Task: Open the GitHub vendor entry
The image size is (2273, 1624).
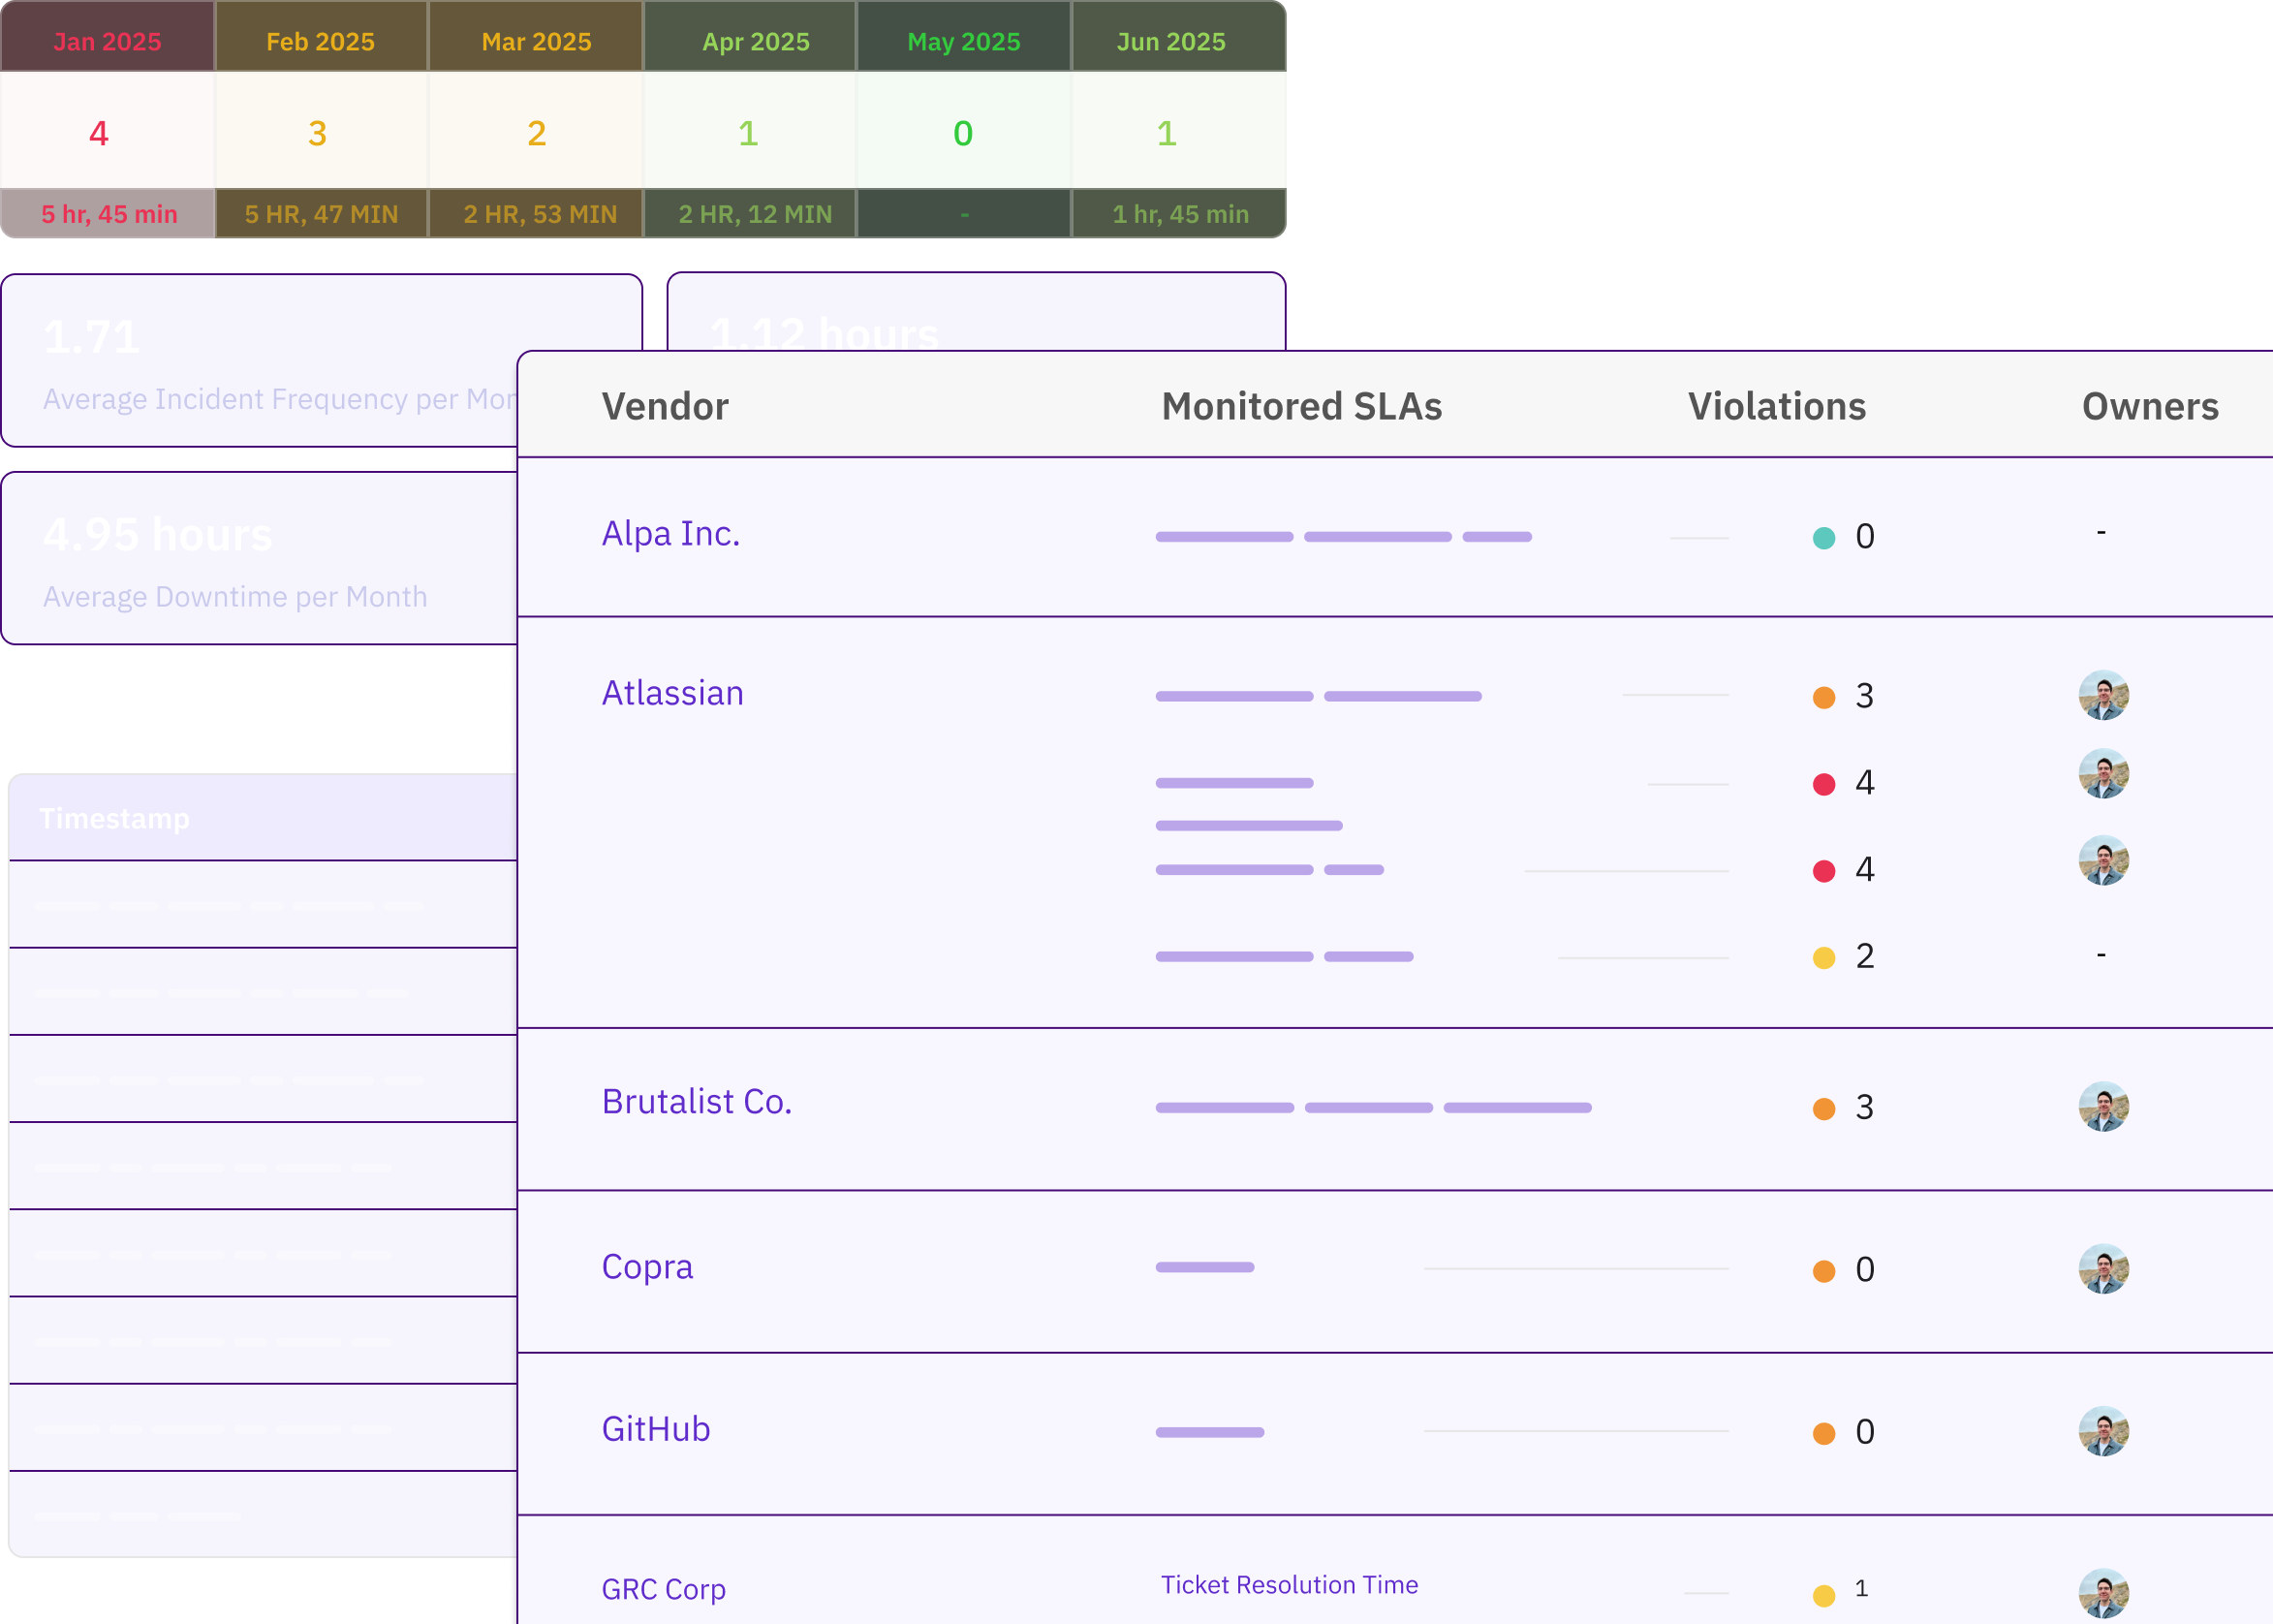Action: [656, 1429]
